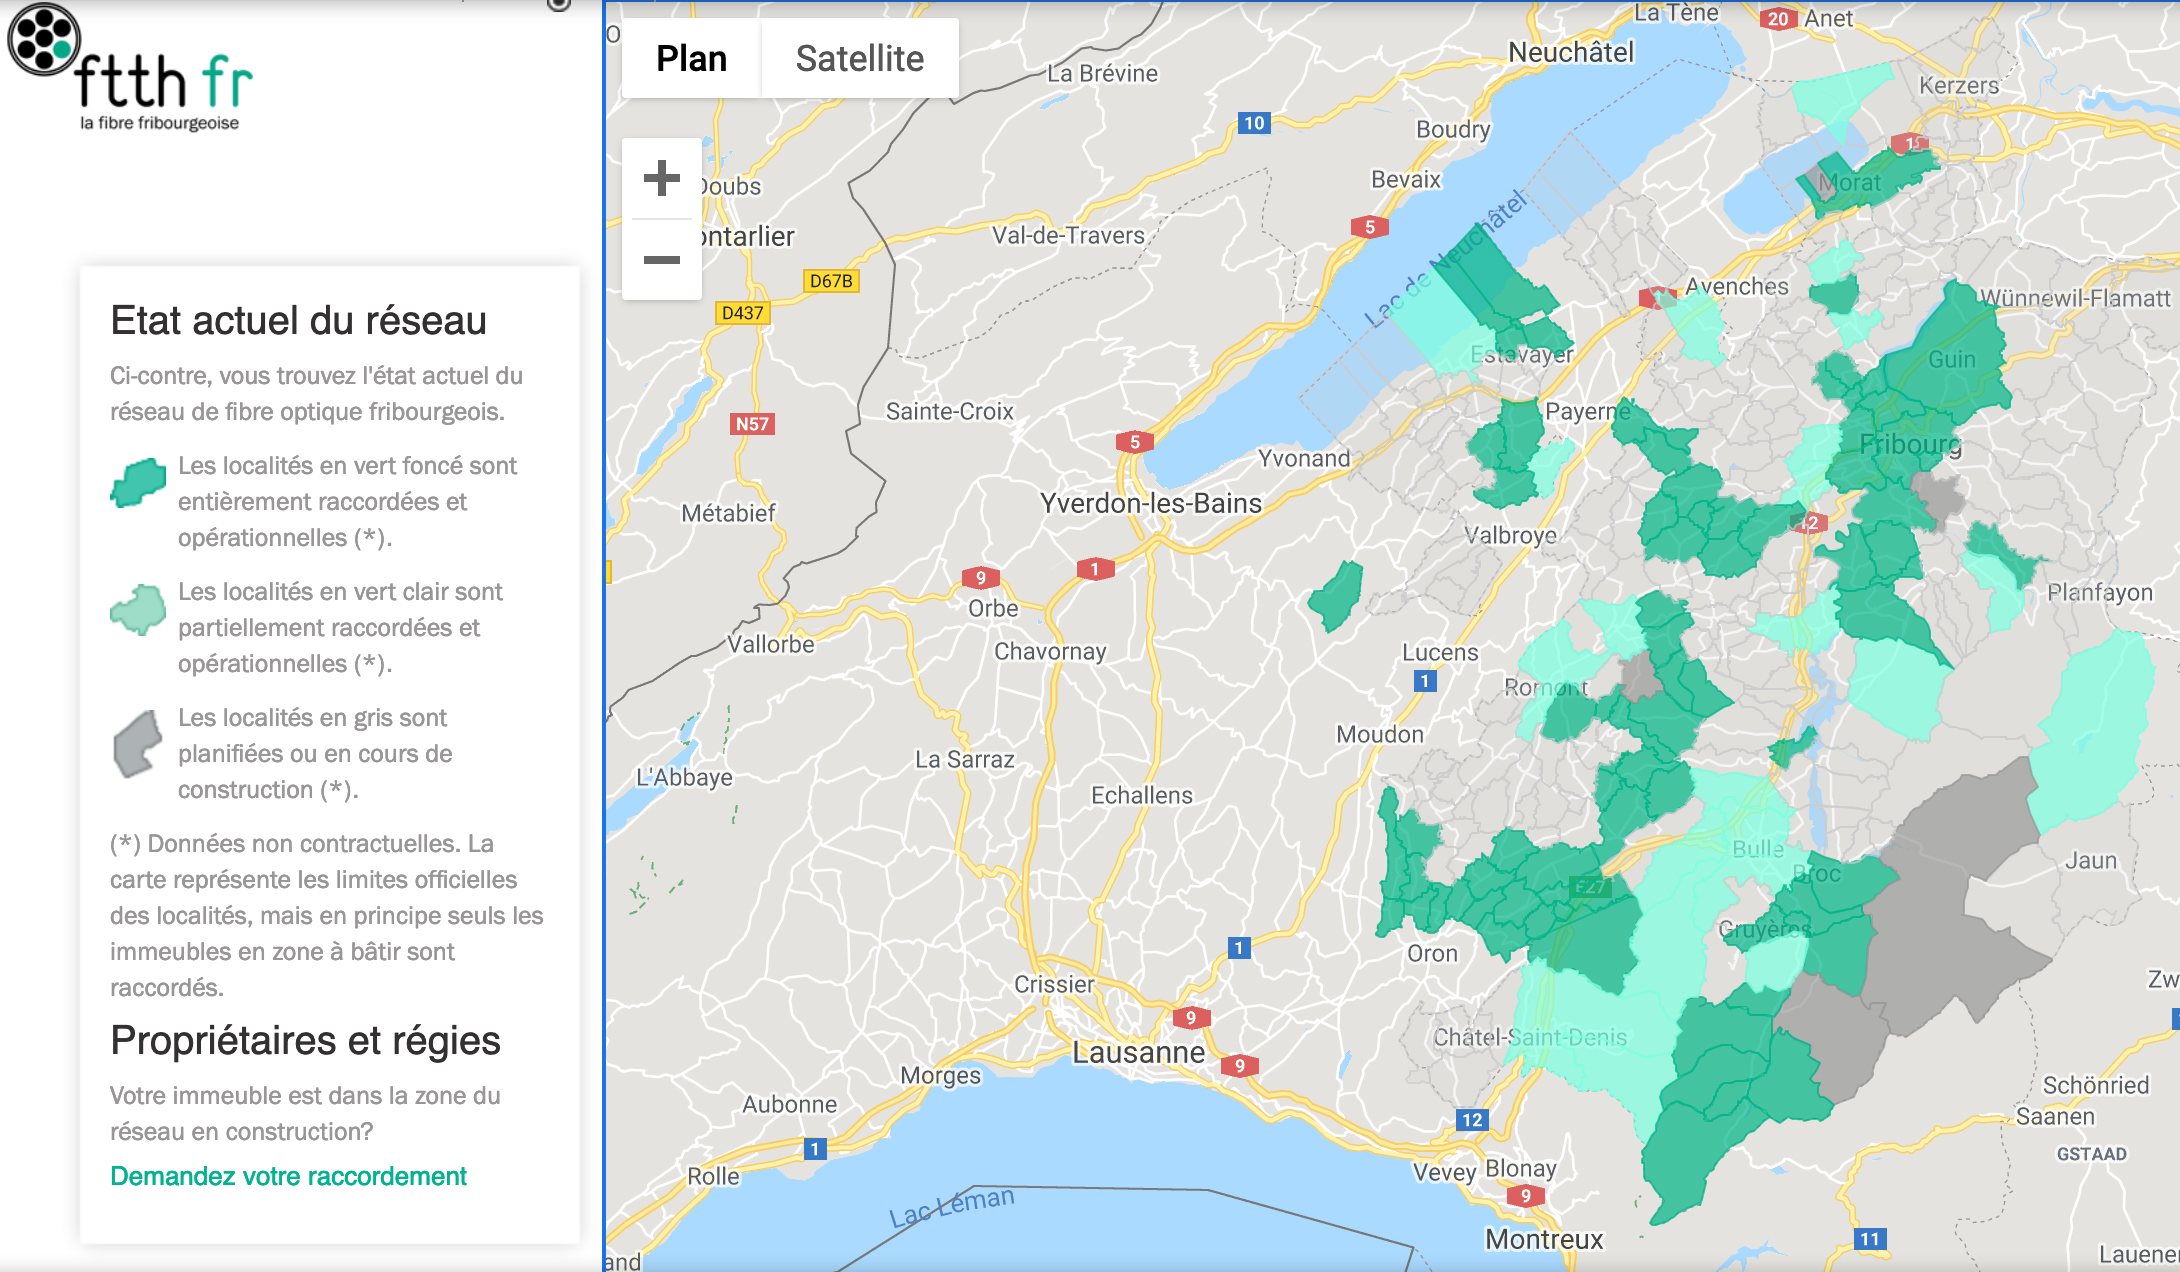Click the Lucens label on map
Viewport: 2180px width, 1272px height.
coord(1440,652)
